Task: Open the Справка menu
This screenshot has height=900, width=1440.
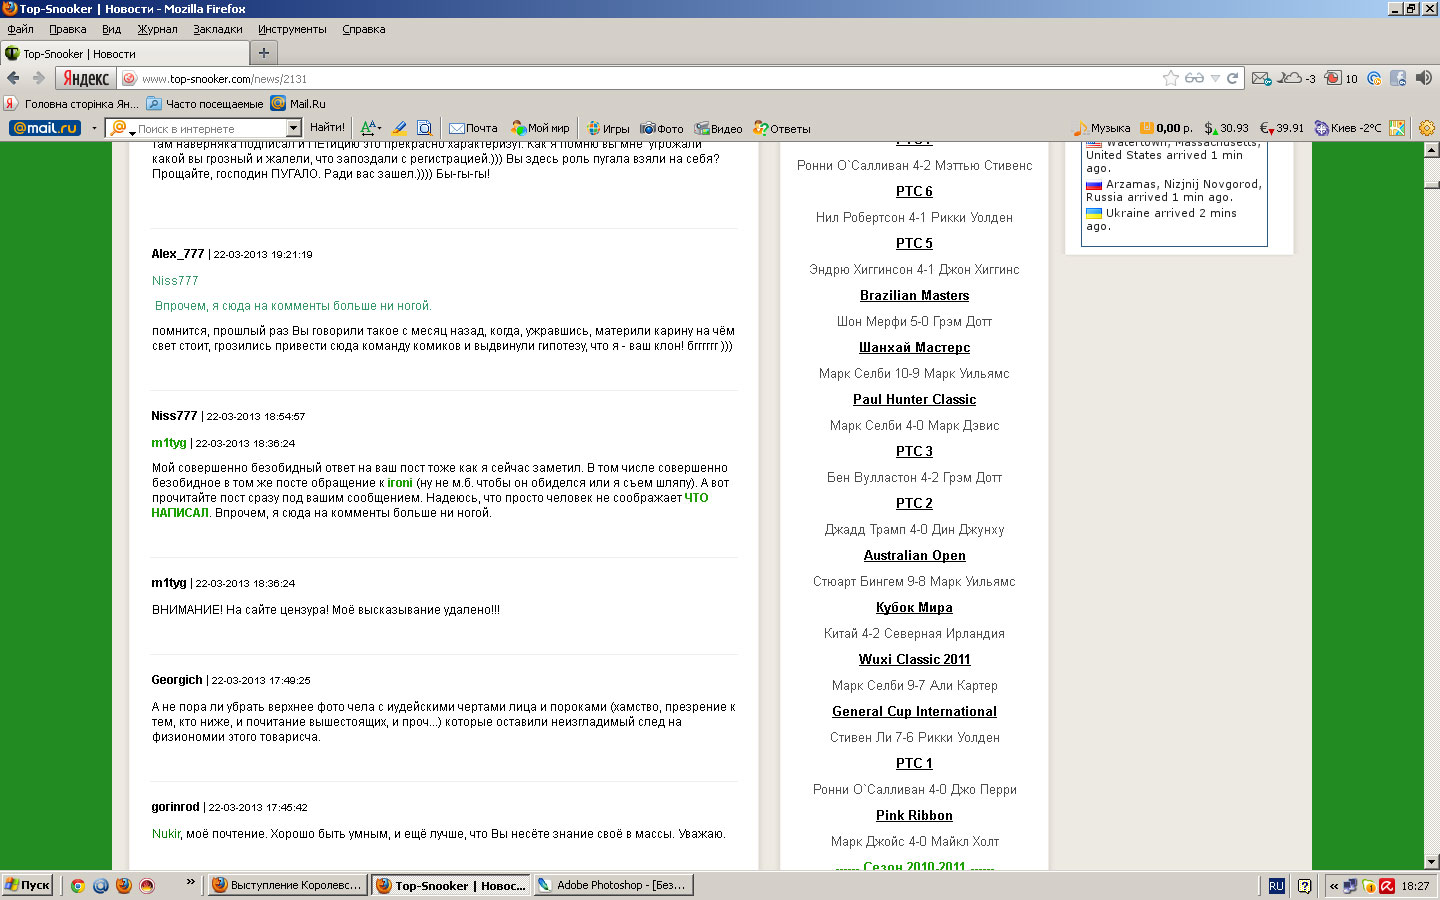Action: click(363, 29)
